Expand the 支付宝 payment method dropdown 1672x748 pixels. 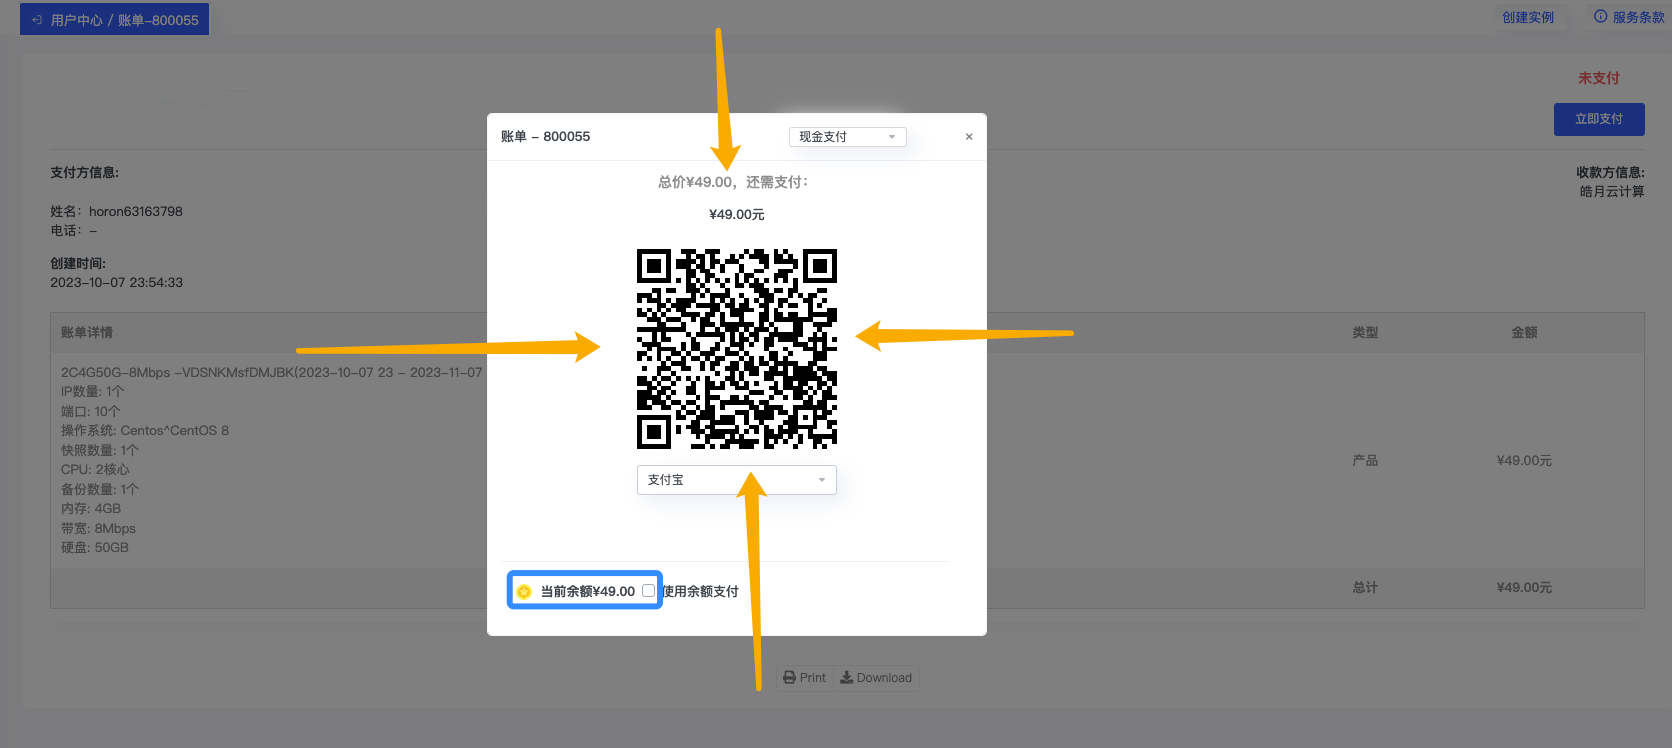pos(736,480)
